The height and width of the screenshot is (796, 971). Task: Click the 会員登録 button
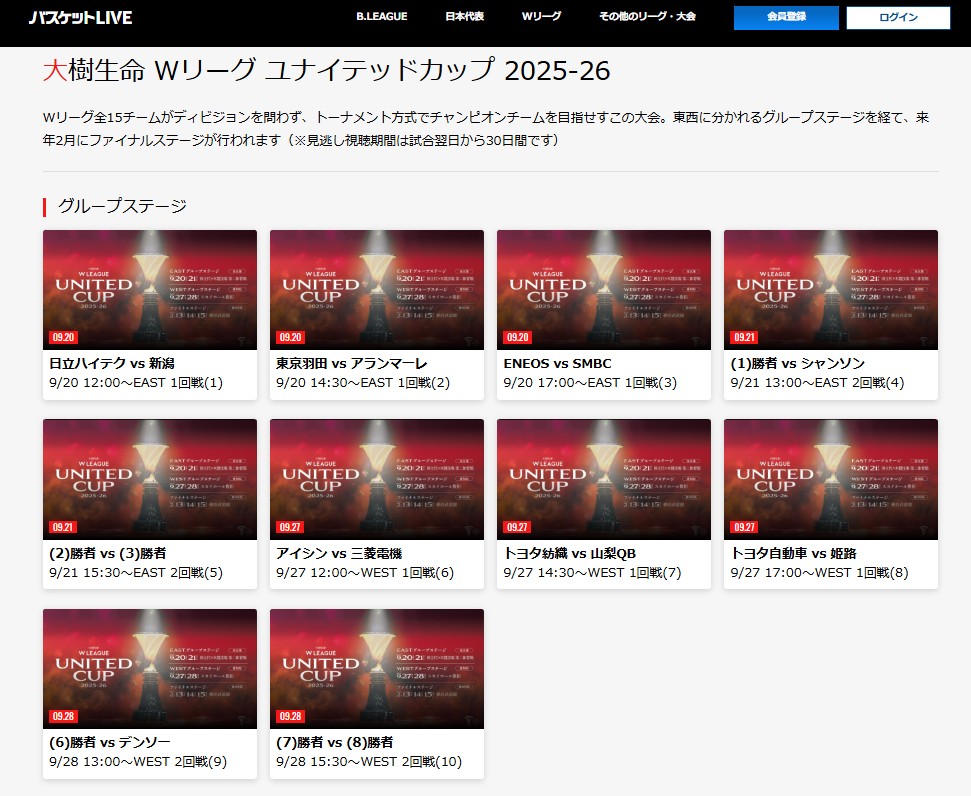click(786, 17)
